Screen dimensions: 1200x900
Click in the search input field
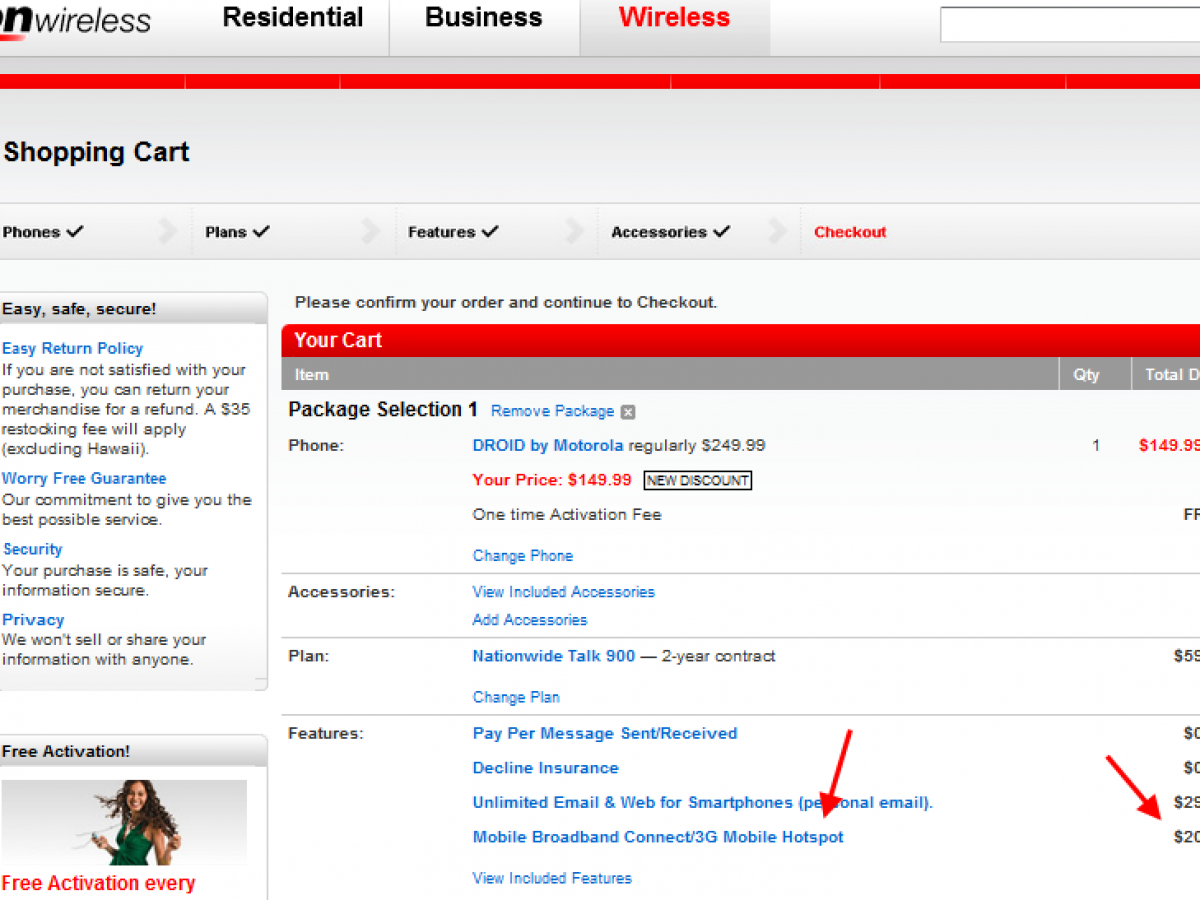(x=1068, y=25)
